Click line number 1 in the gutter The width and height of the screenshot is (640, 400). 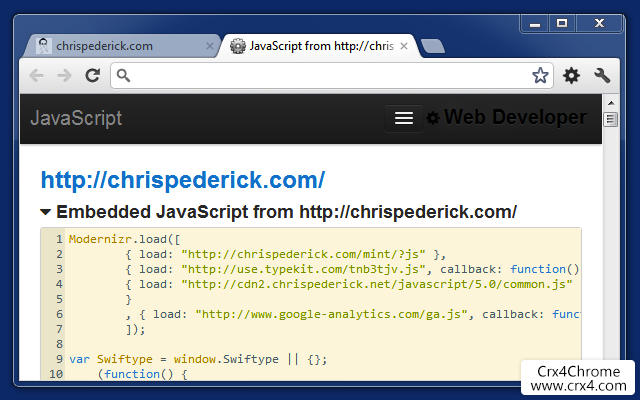coord(59,239)
